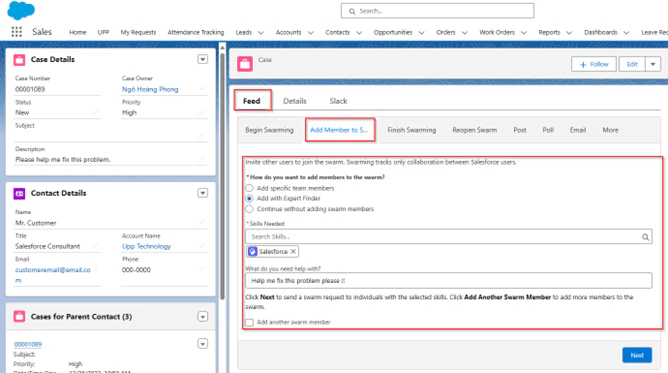Open actions menu for case 00001089 row
The image size is (668, 373).
point(203,344)
